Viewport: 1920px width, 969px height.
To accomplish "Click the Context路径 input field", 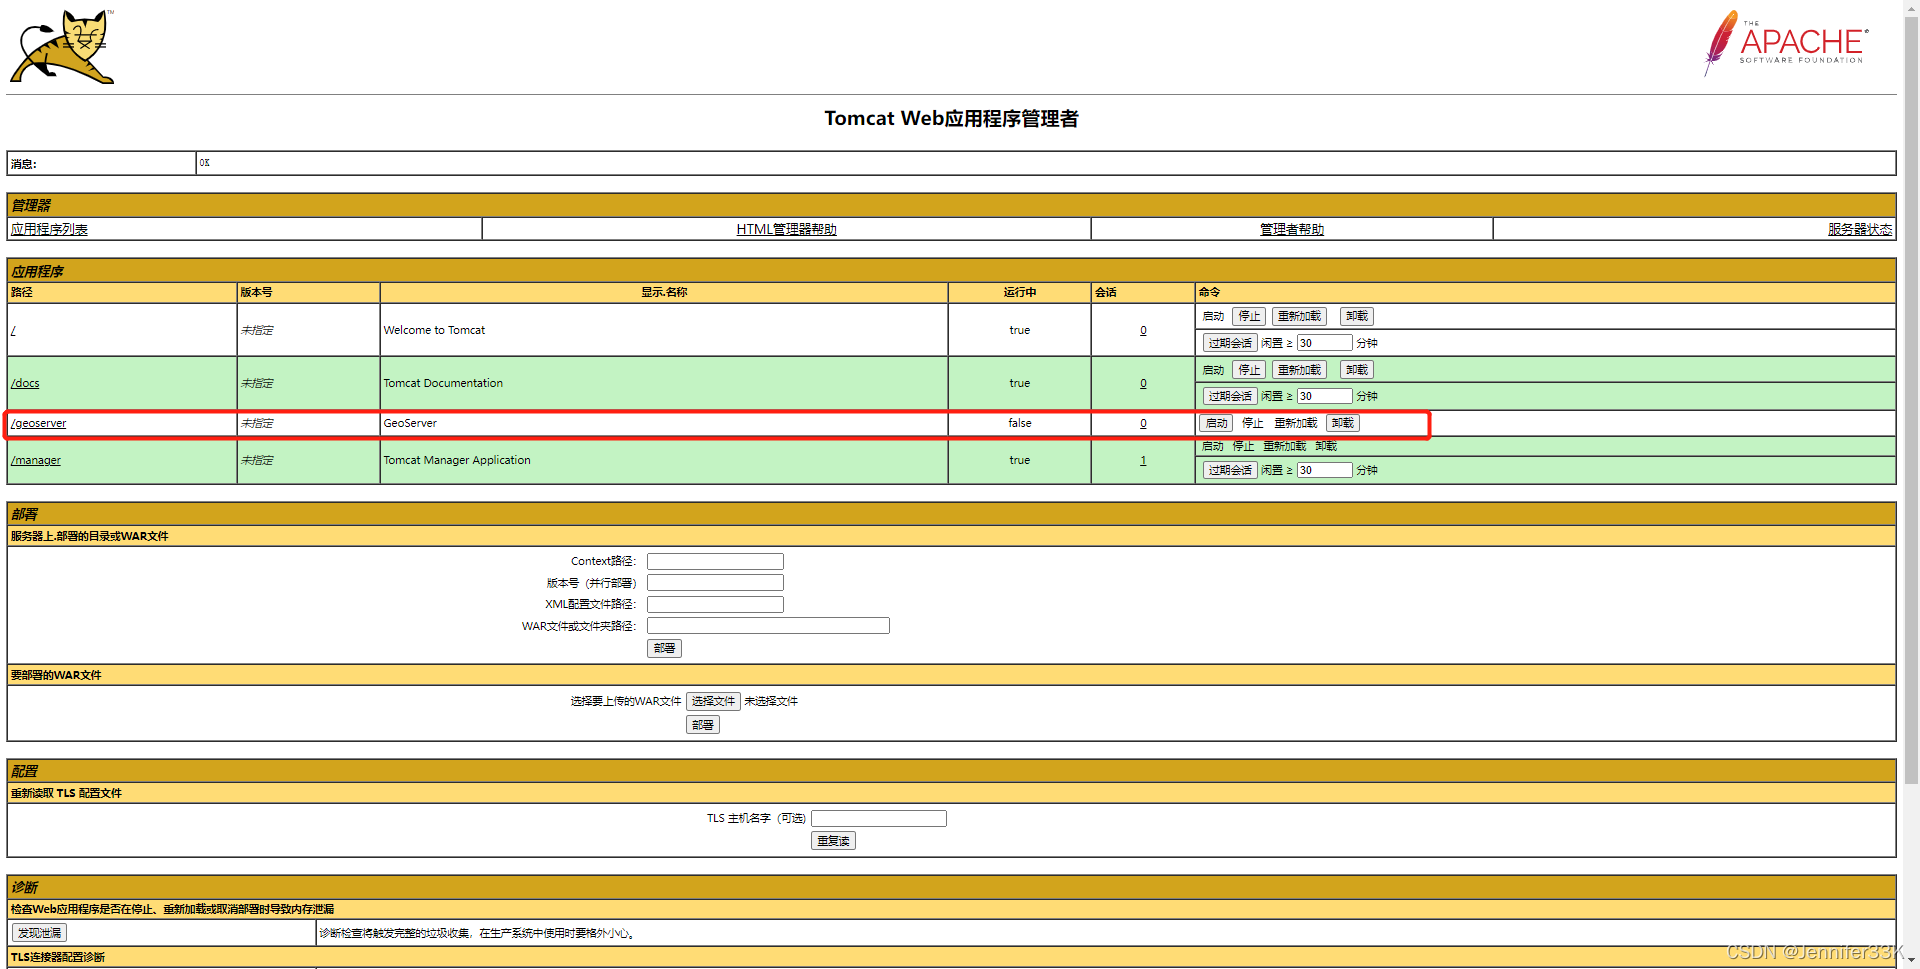I will point(715,561).
